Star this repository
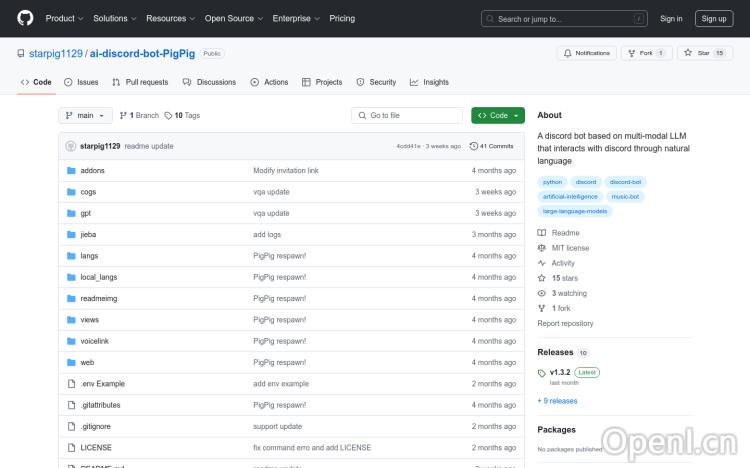 point(704,53)
